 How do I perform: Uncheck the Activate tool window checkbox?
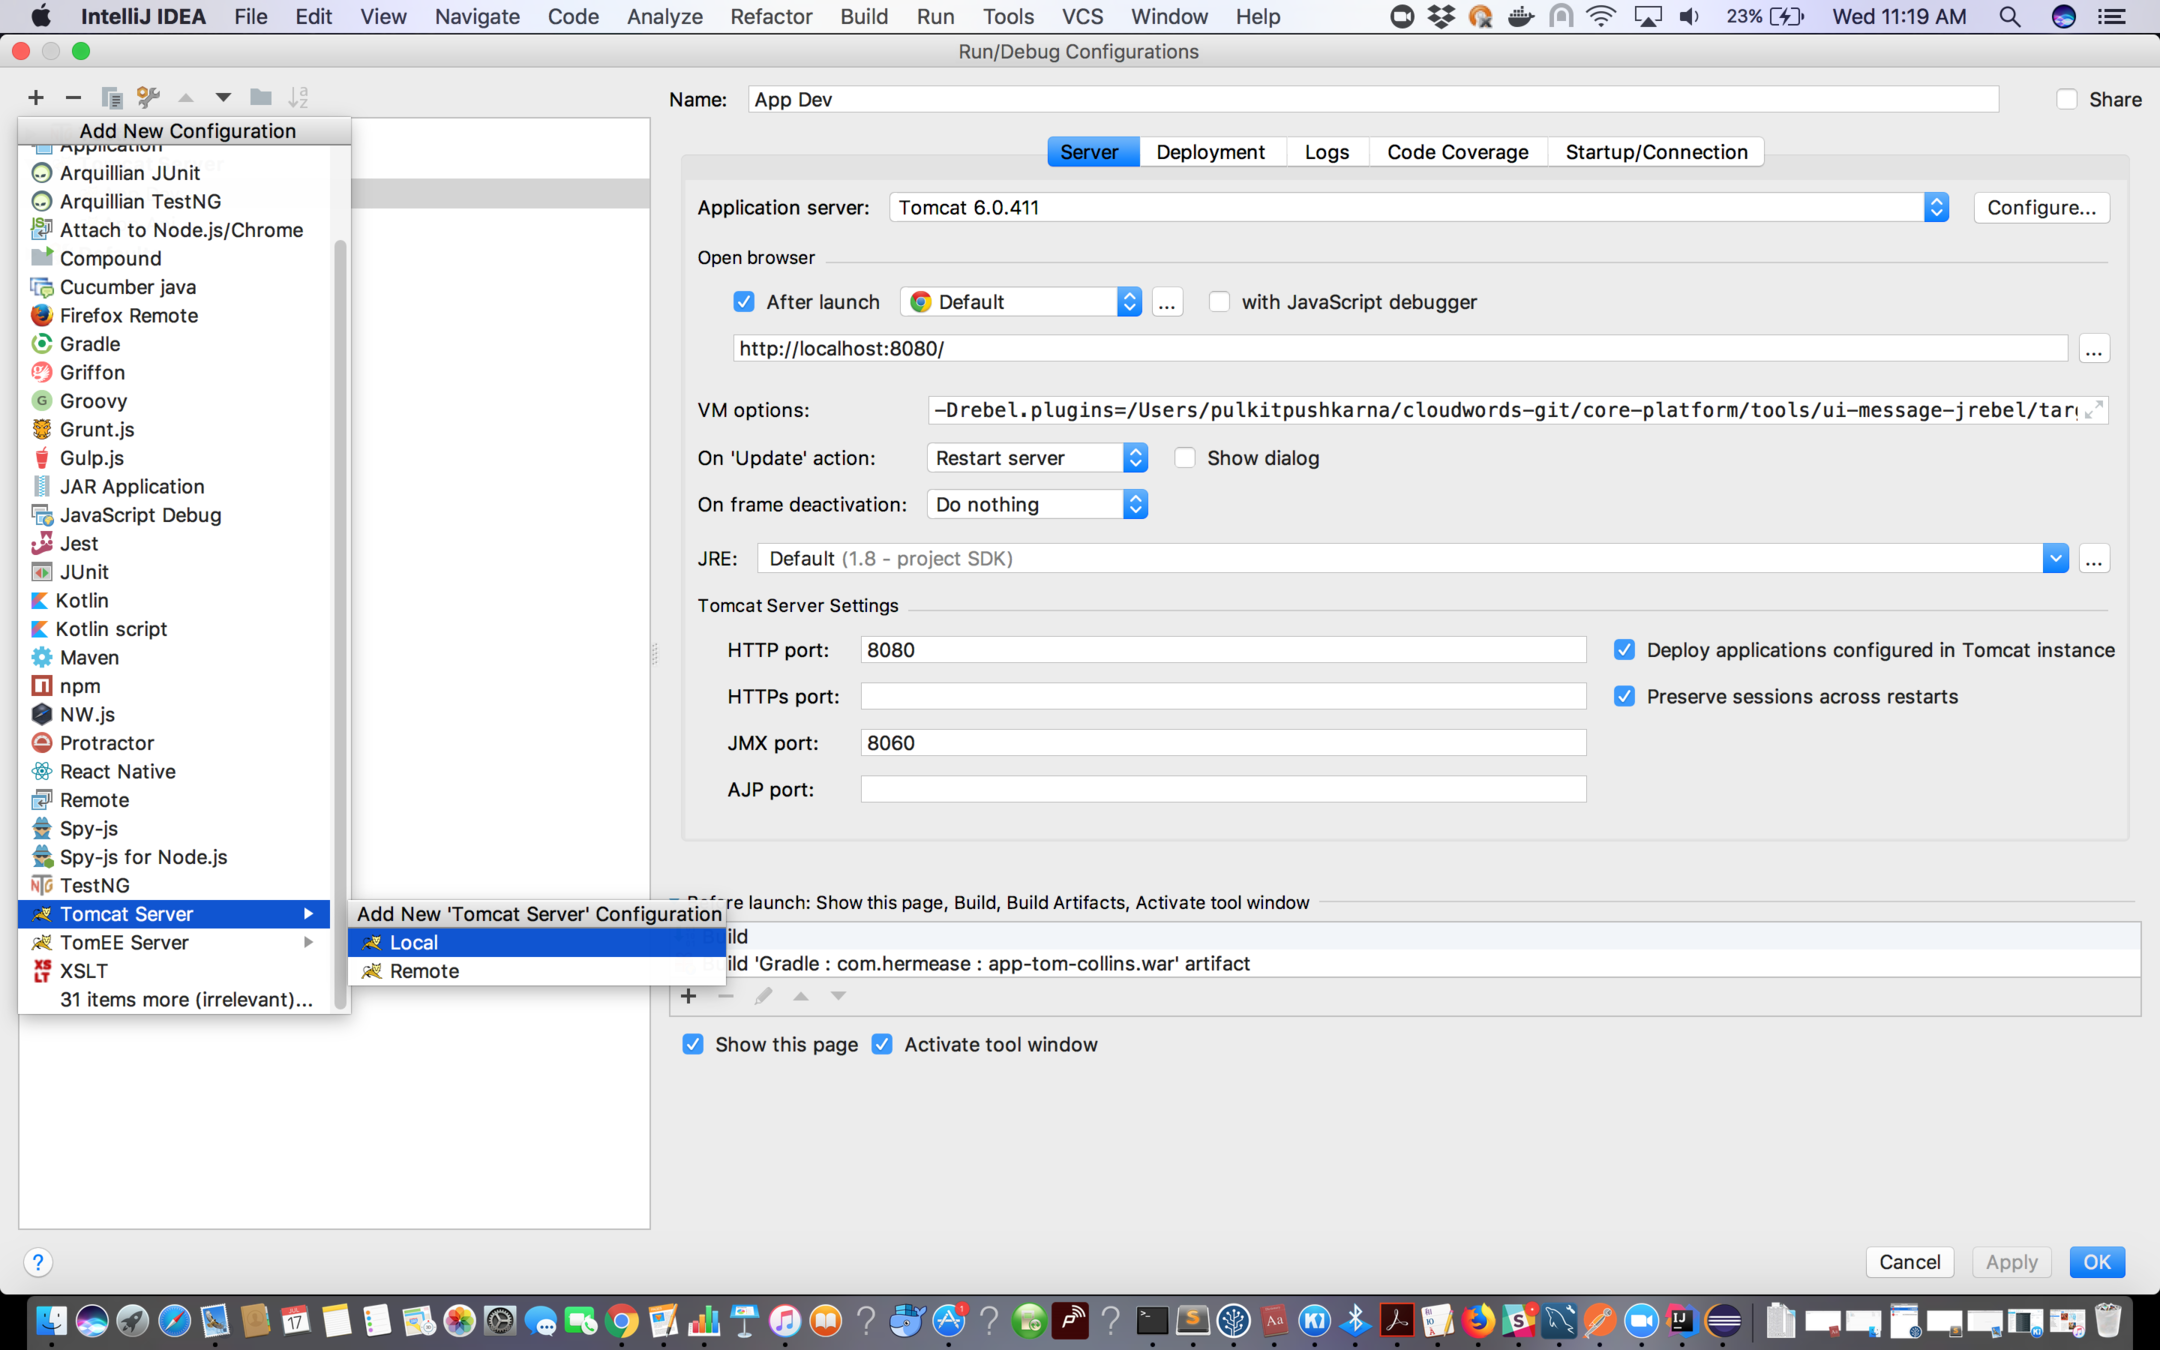[882, 1044]
